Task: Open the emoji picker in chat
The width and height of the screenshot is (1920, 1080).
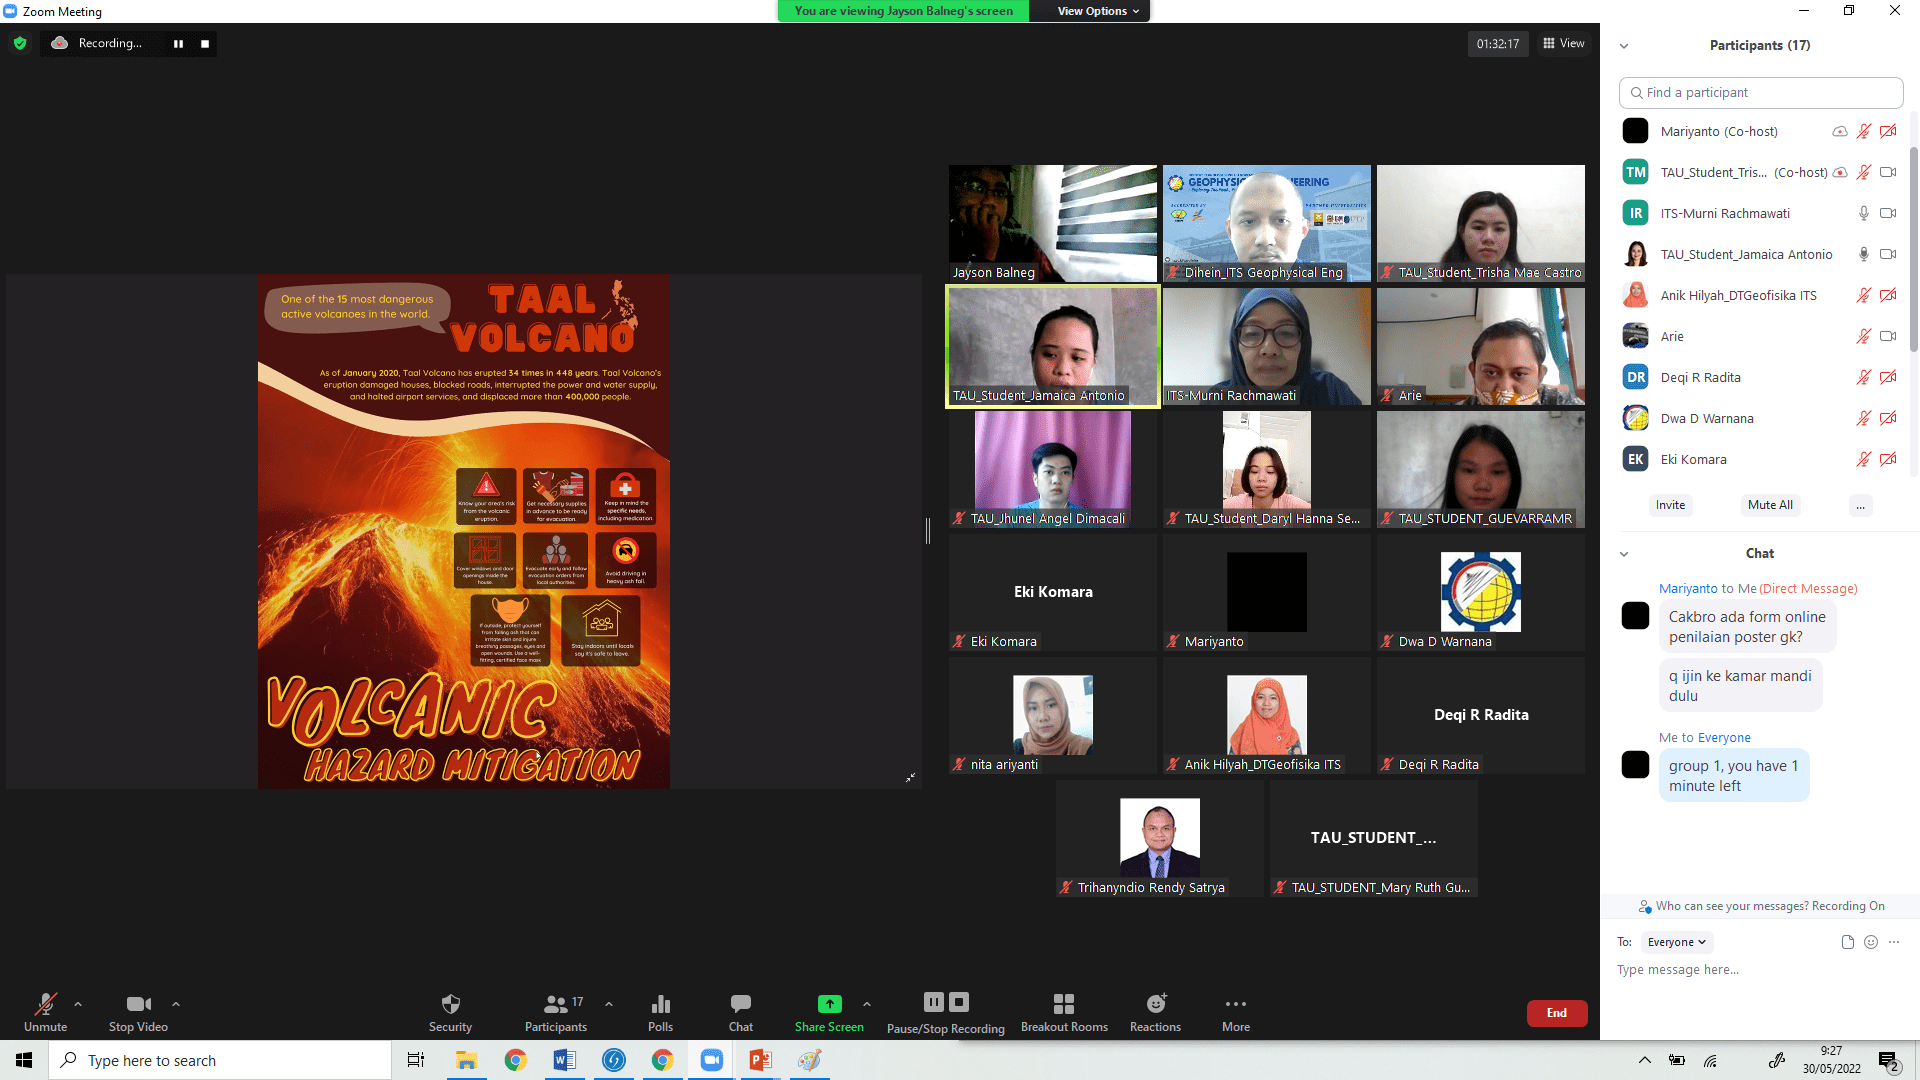Action: point(1871,942)
